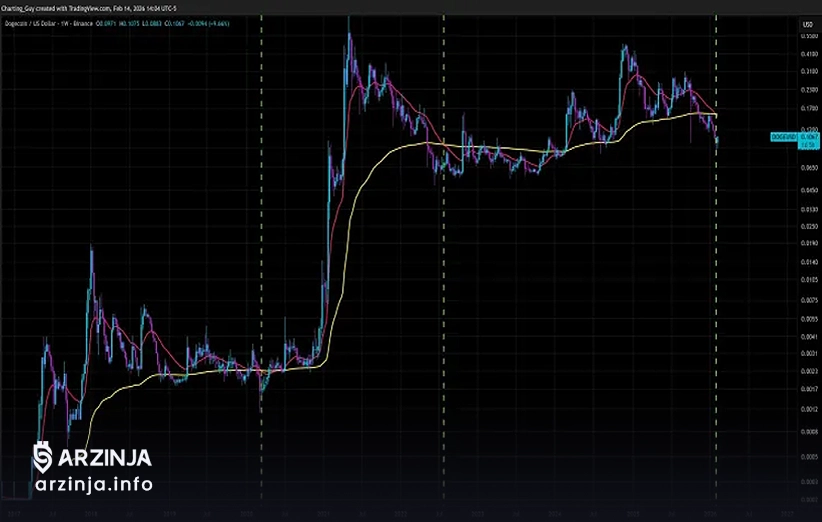822x522 pixels.
Task: Click the rightmost dashed vertical line
Action: [x=716, y=300]
